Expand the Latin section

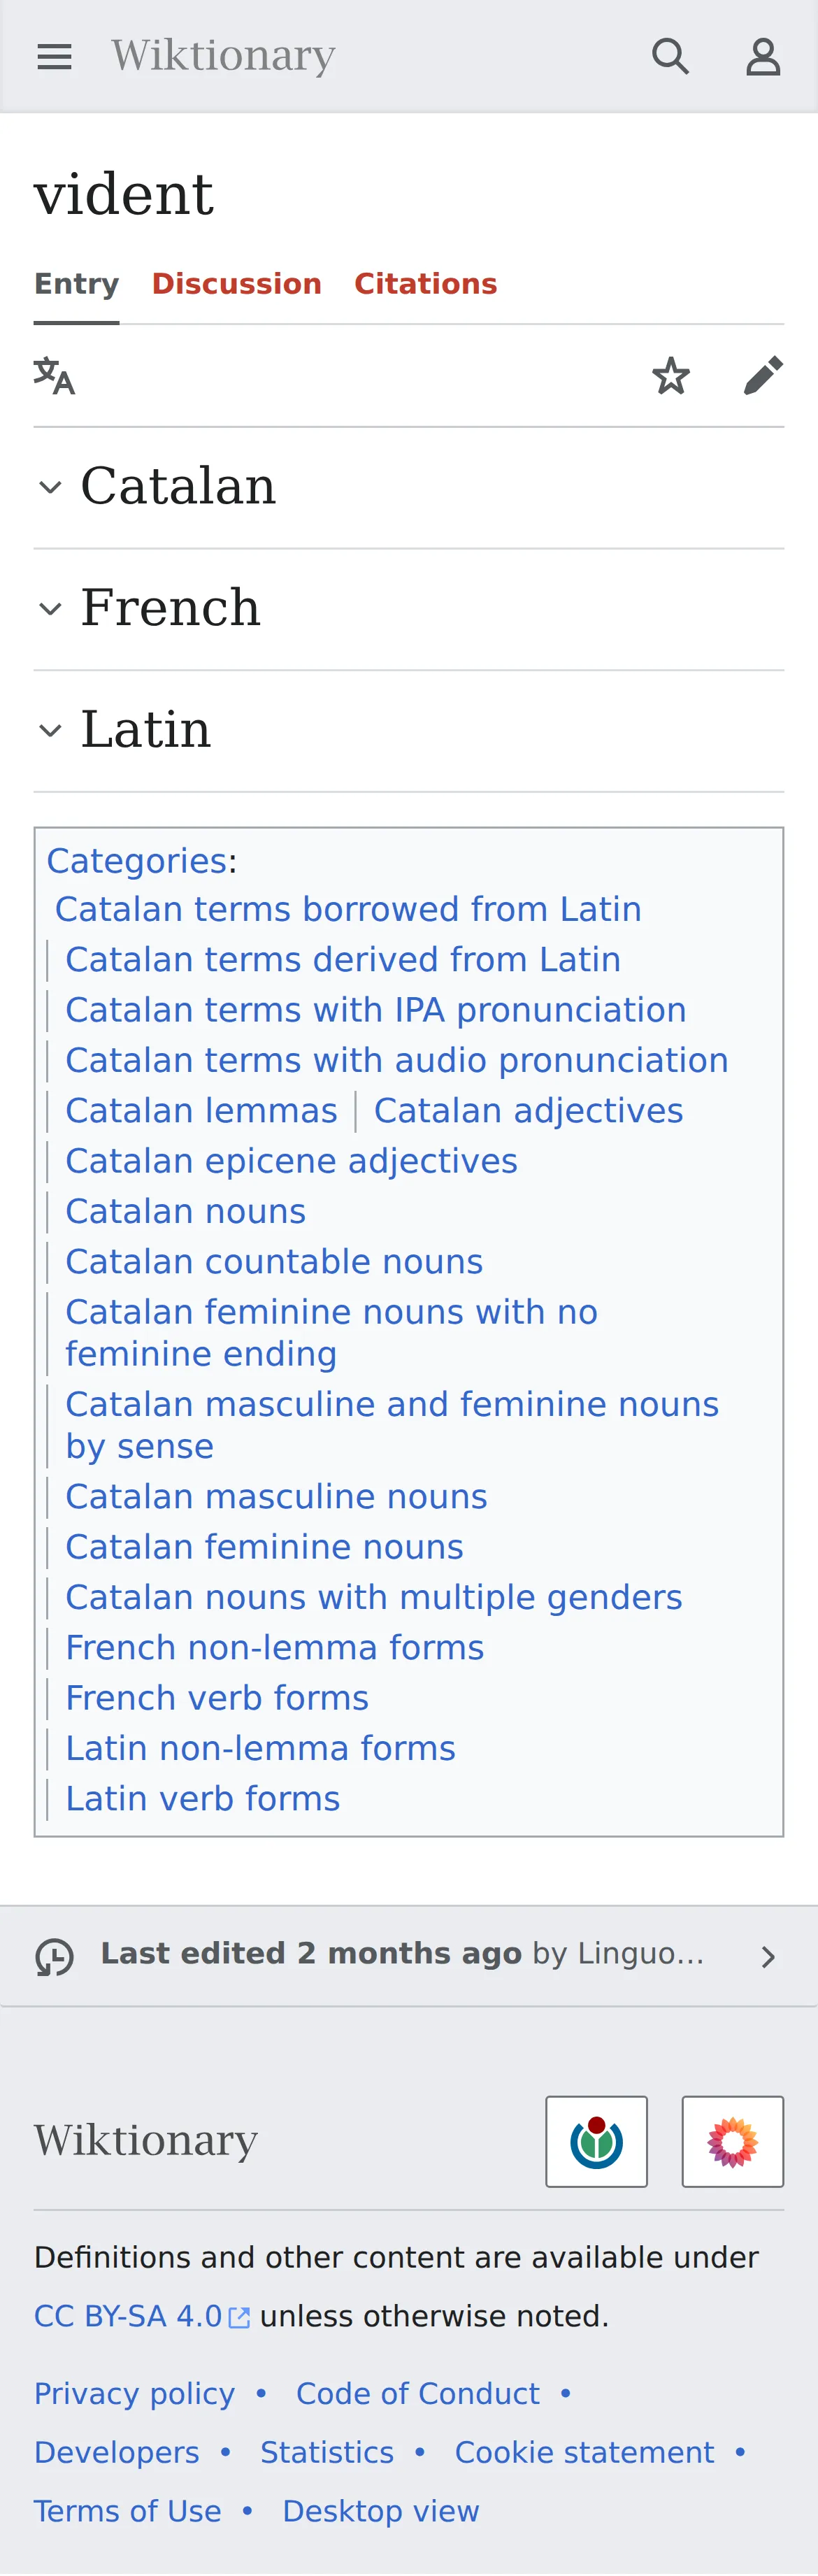[x=409, y=730]
